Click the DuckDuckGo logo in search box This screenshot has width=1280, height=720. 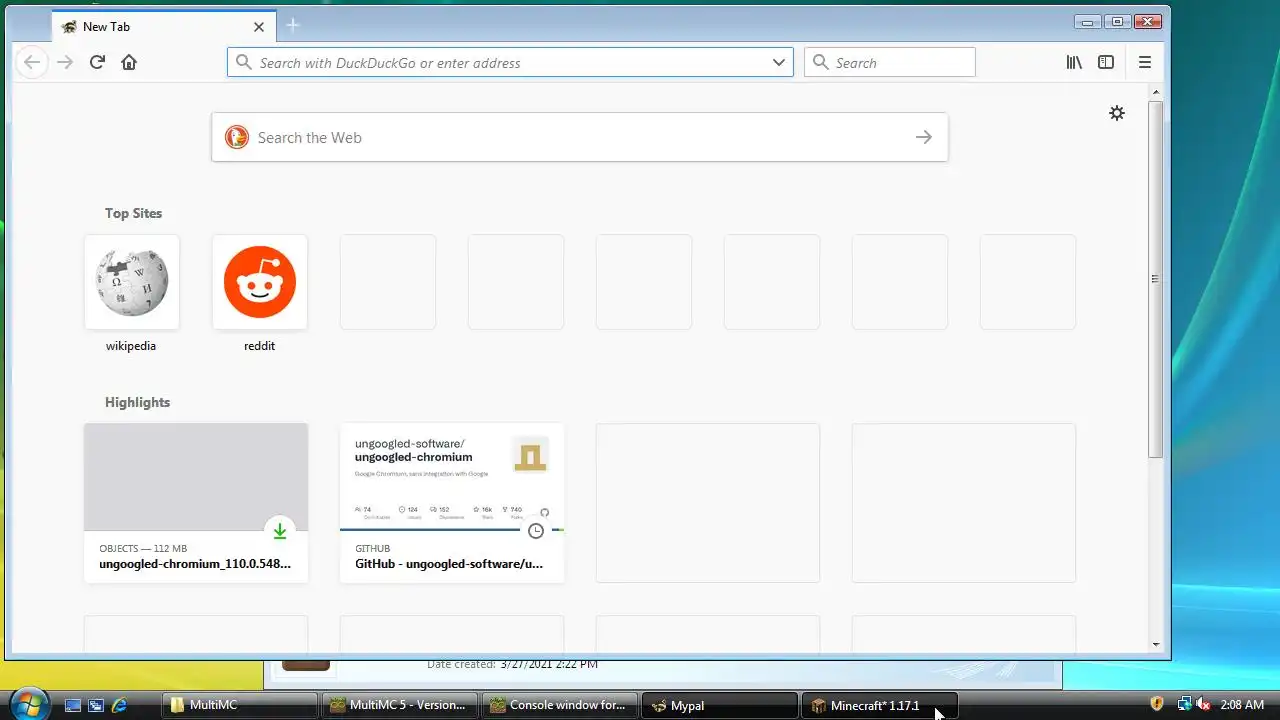click(x=236, y=137)
